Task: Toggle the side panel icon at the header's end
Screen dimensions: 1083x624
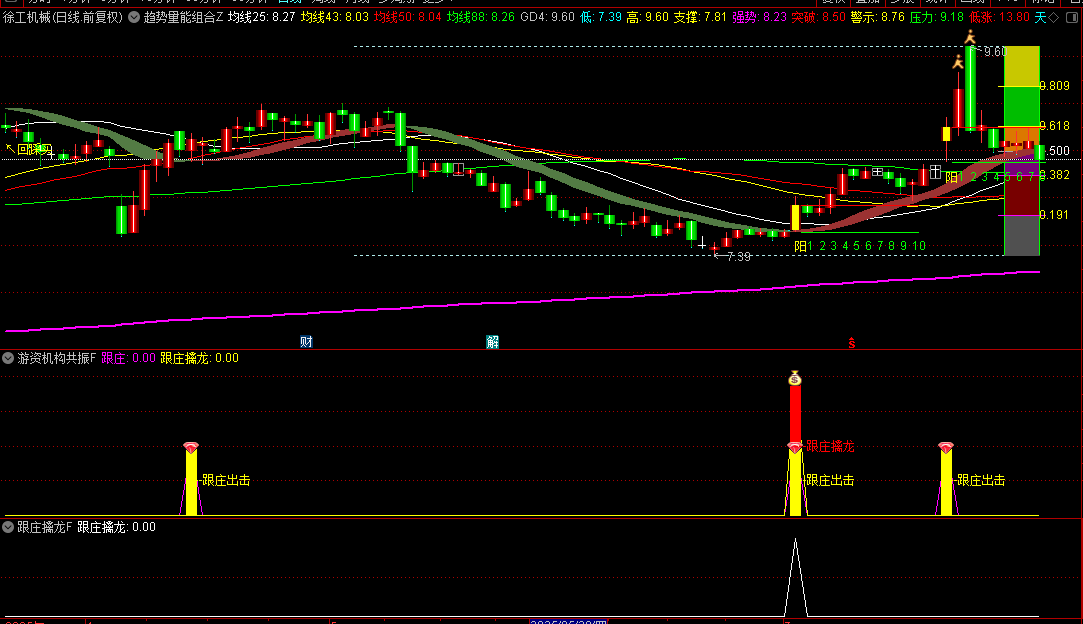Action: point(1072,17)
